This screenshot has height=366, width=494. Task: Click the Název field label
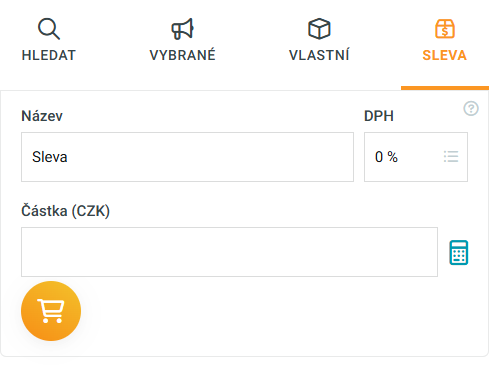pyautogui.click(x=42, y=116)
